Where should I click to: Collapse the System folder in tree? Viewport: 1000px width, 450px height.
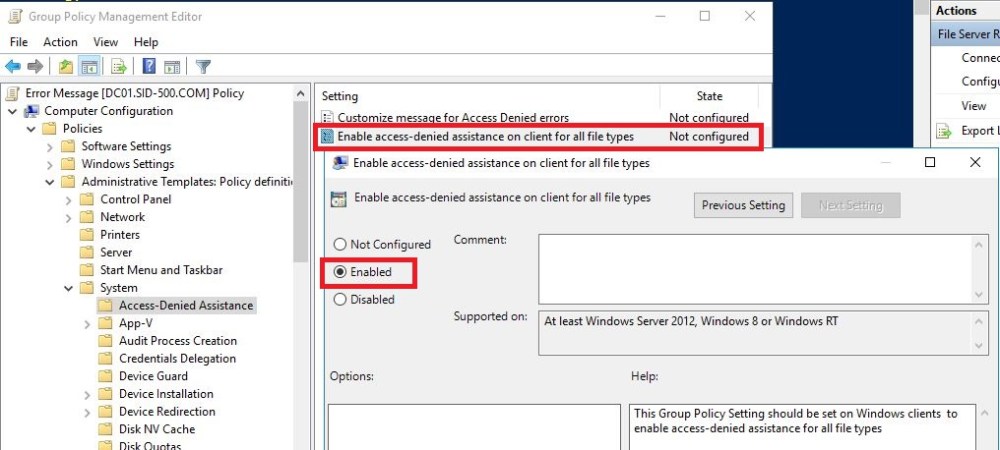pos(69,288)
